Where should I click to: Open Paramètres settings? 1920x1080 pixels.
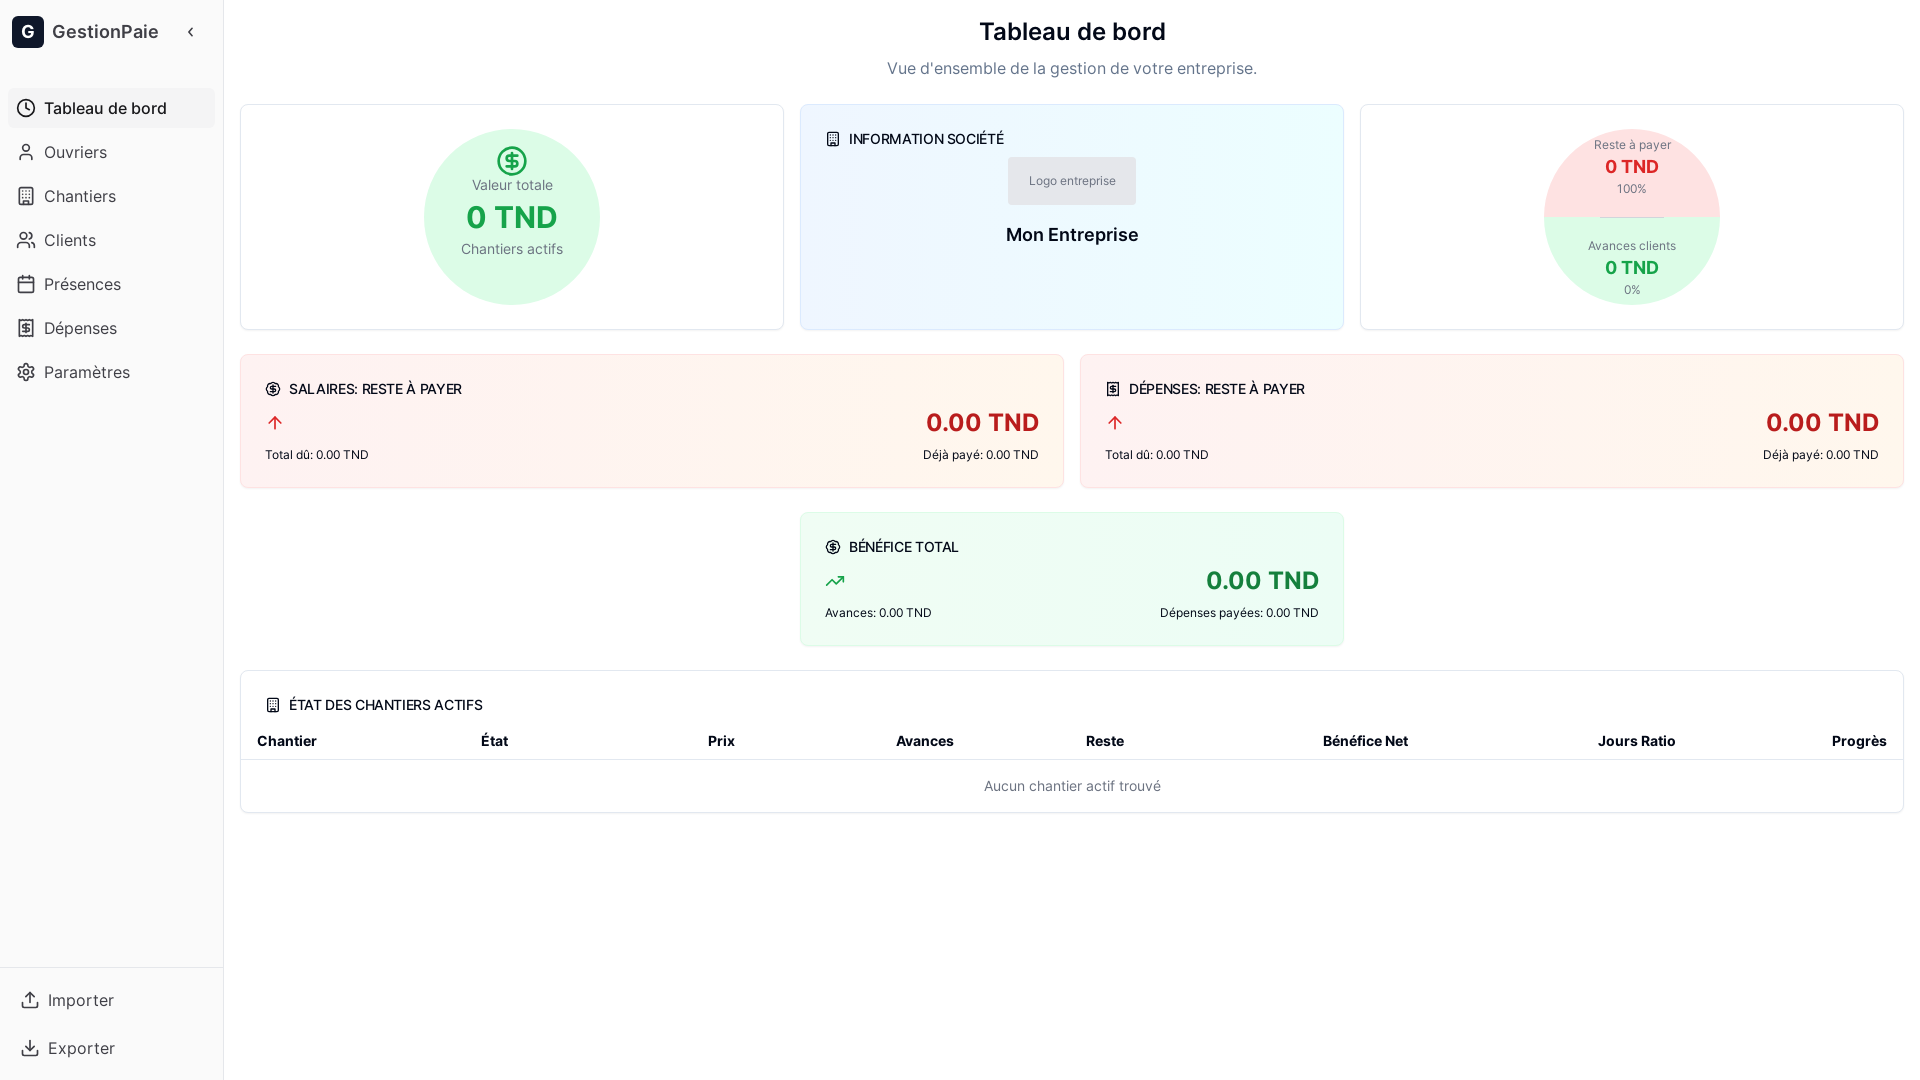pyautogui.click(x=111, y=372)
